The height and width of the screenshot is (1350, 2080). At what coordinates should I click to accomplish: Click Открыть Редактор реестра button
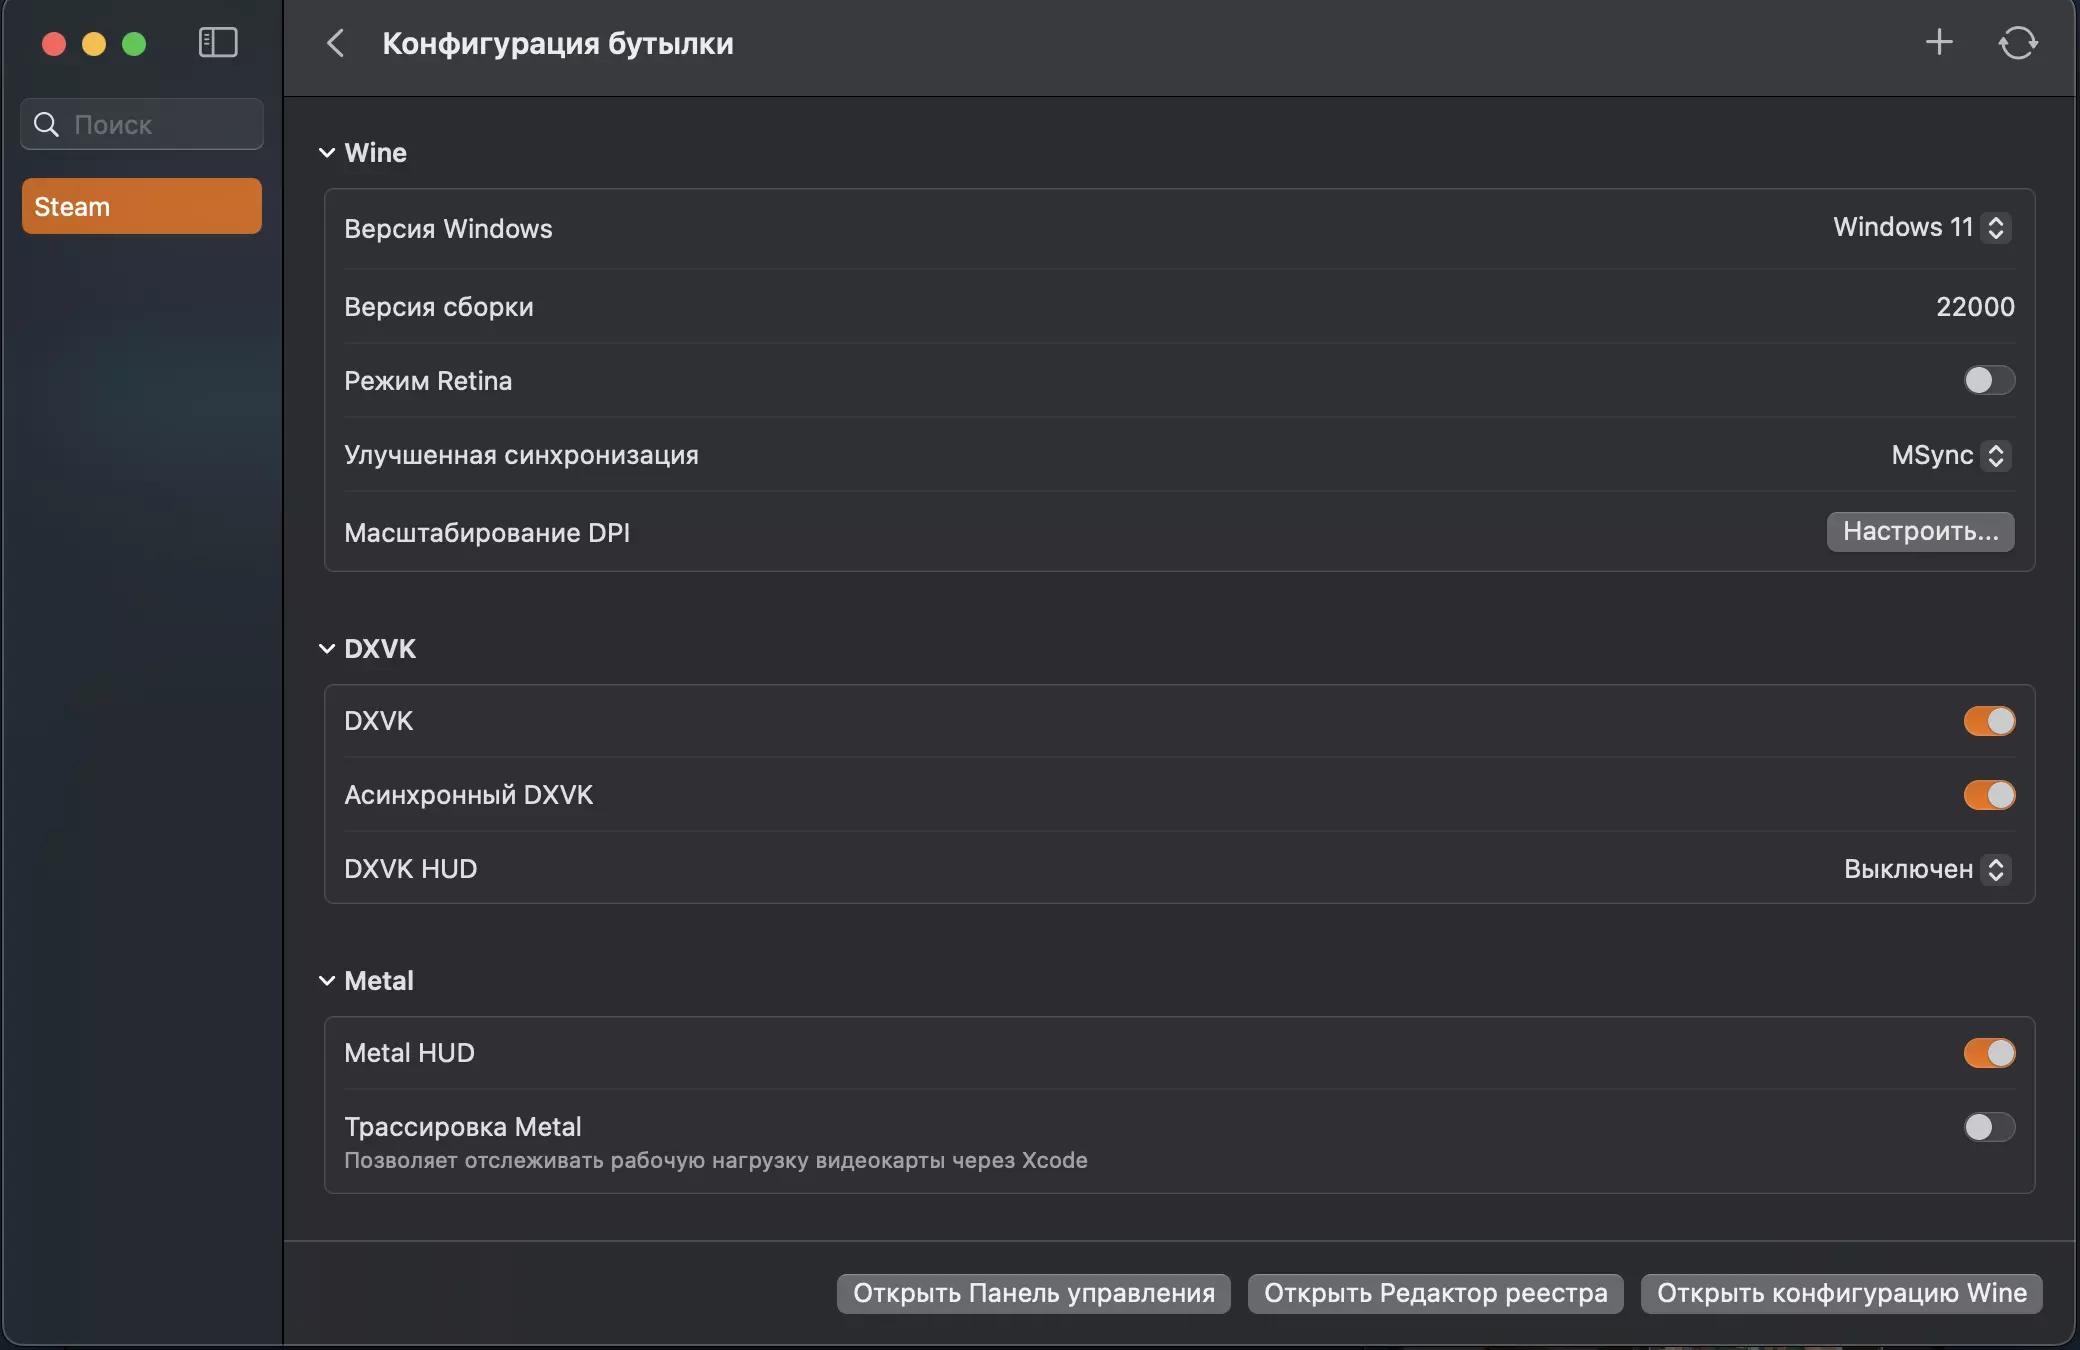tap(1435, 1293)
